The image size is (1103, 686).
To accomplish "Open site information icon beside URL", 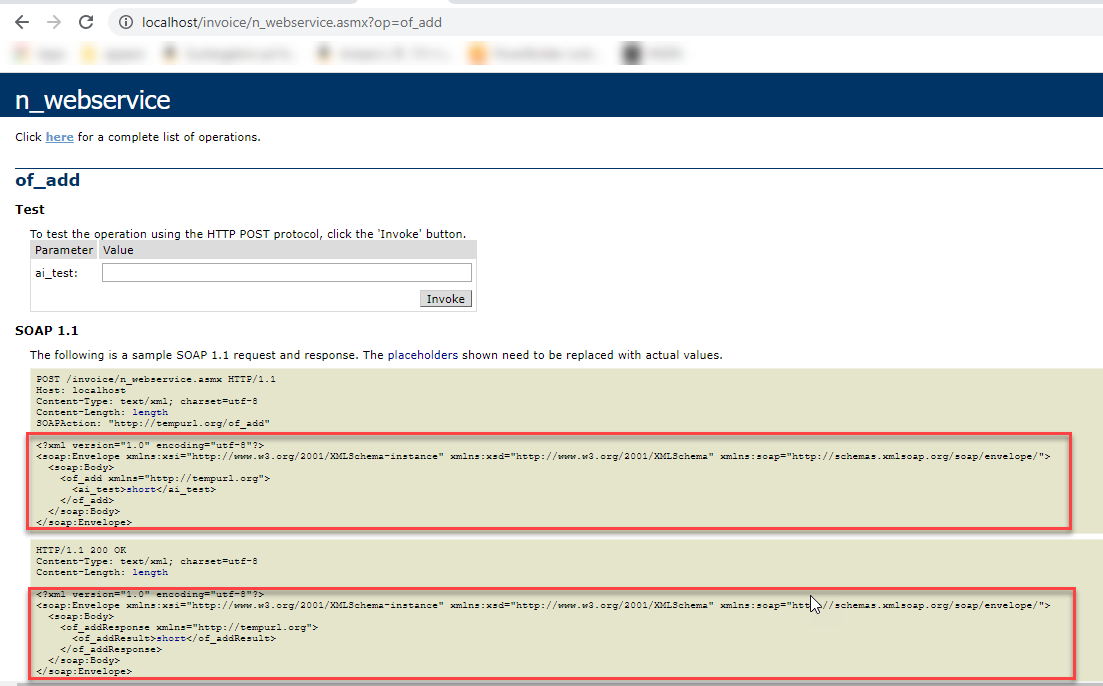I will coord(126,22).
